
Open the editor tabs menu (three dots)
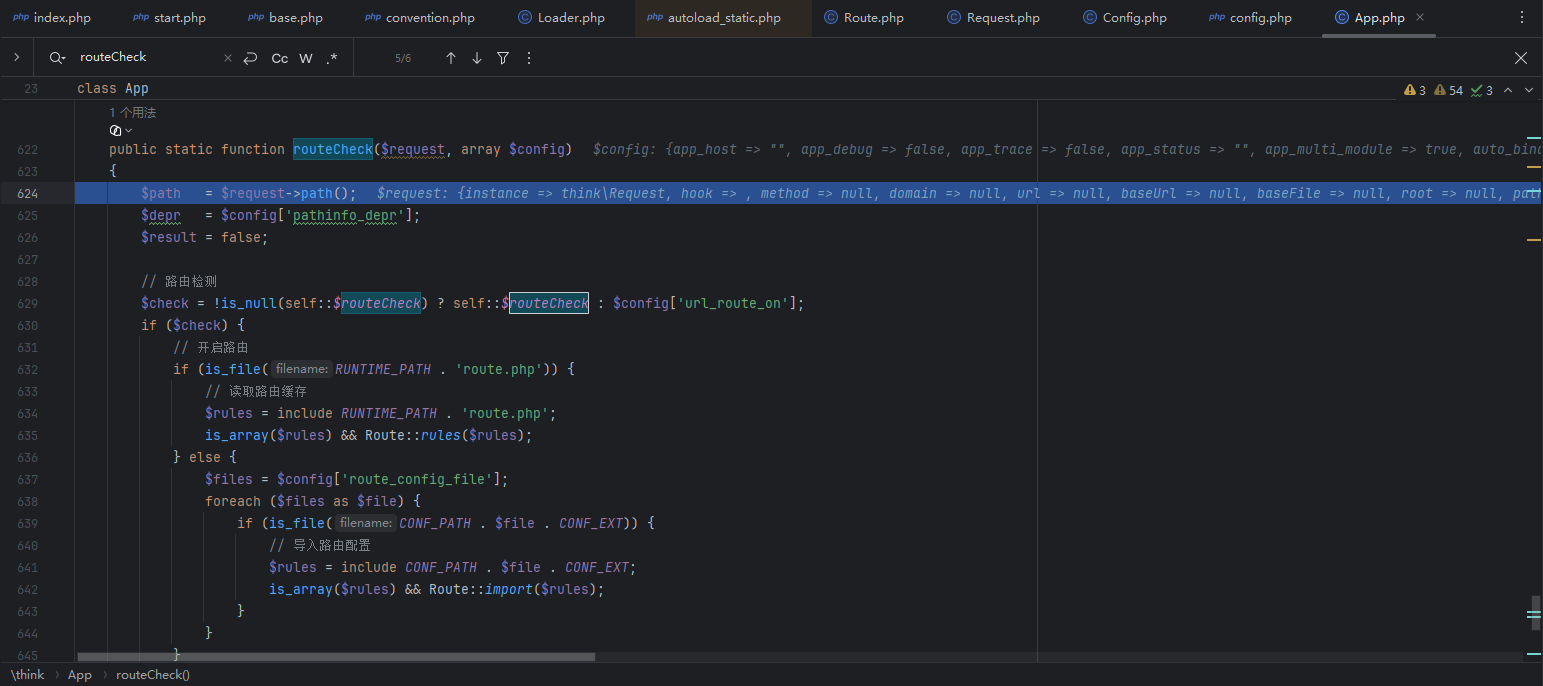coord(1521,18)
